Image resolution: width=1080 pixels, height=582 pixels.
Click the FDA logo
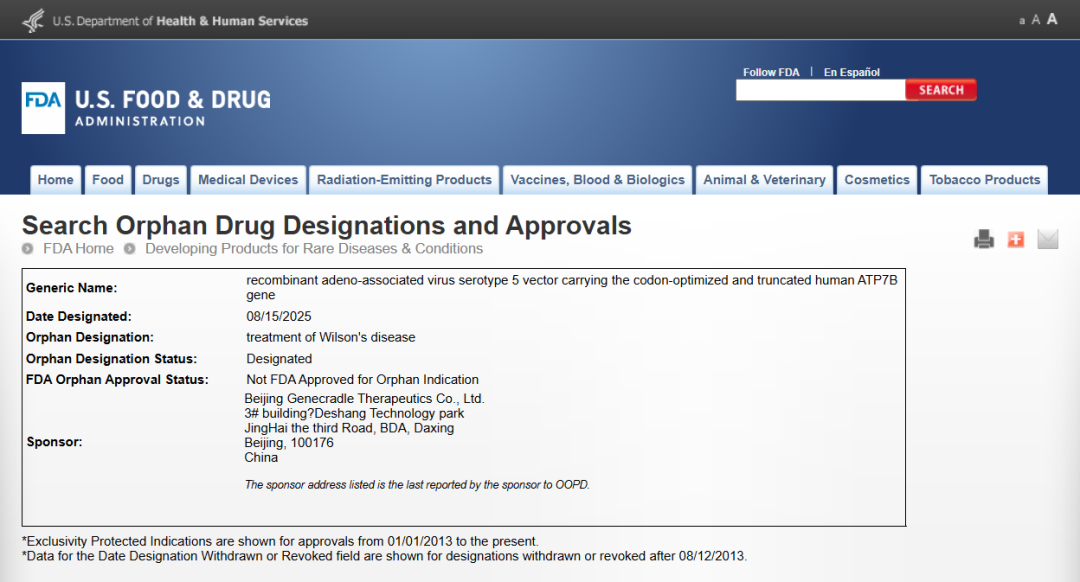(x=43, y=108)
